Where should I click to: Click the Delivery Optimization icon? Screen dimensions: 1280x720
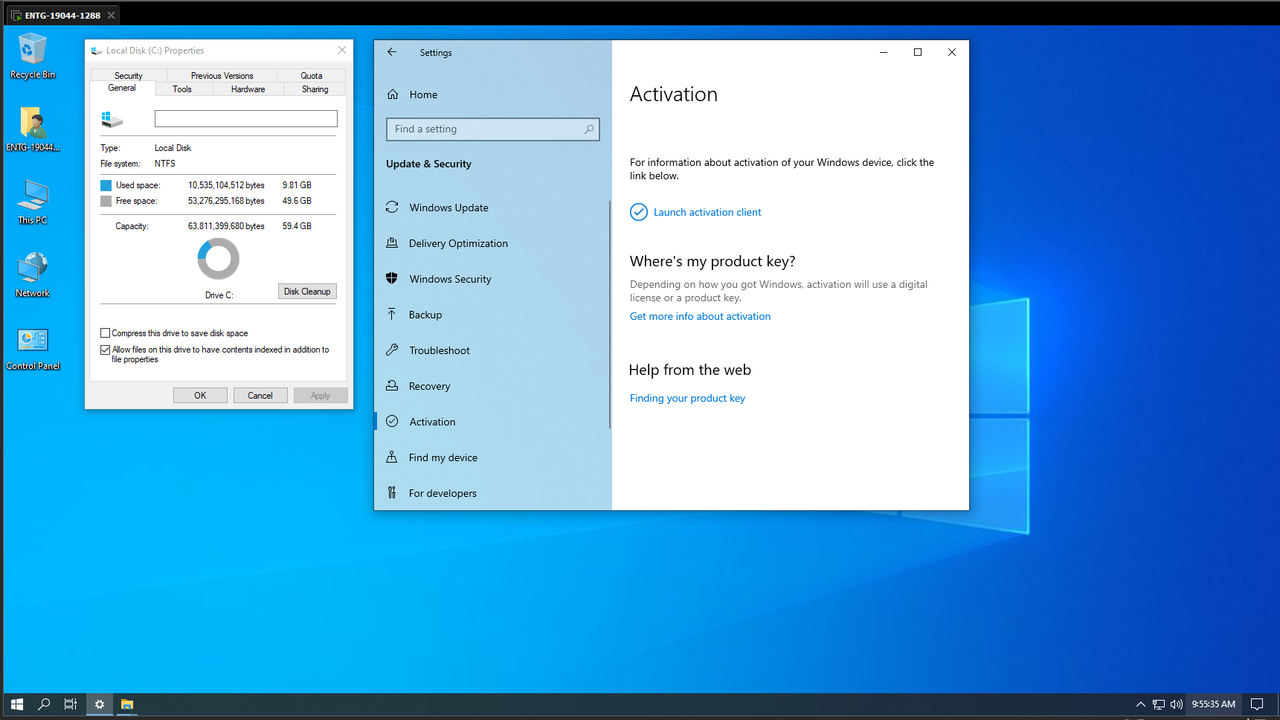coord(392,243)
